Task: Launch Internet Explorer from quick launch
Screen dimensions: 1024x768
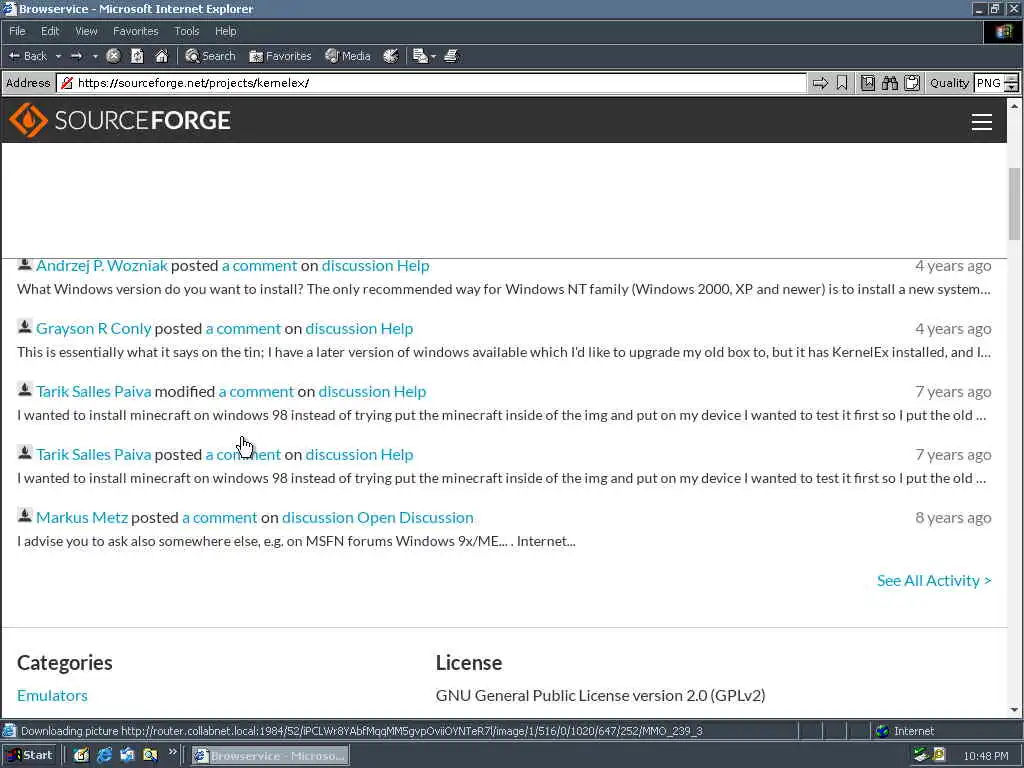Action: point(104,756)
